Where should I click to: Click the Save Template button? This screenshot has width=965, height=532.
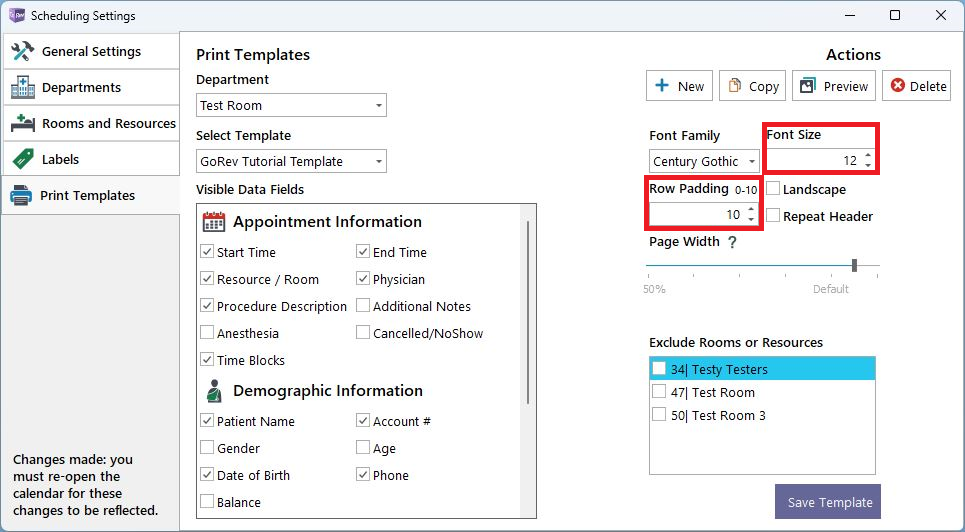(828, 502)
